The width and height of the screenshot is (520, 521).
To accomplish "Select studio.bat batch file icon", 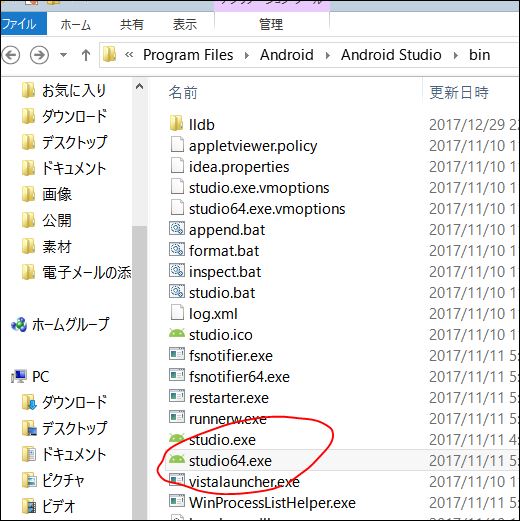I will (177, 292).
